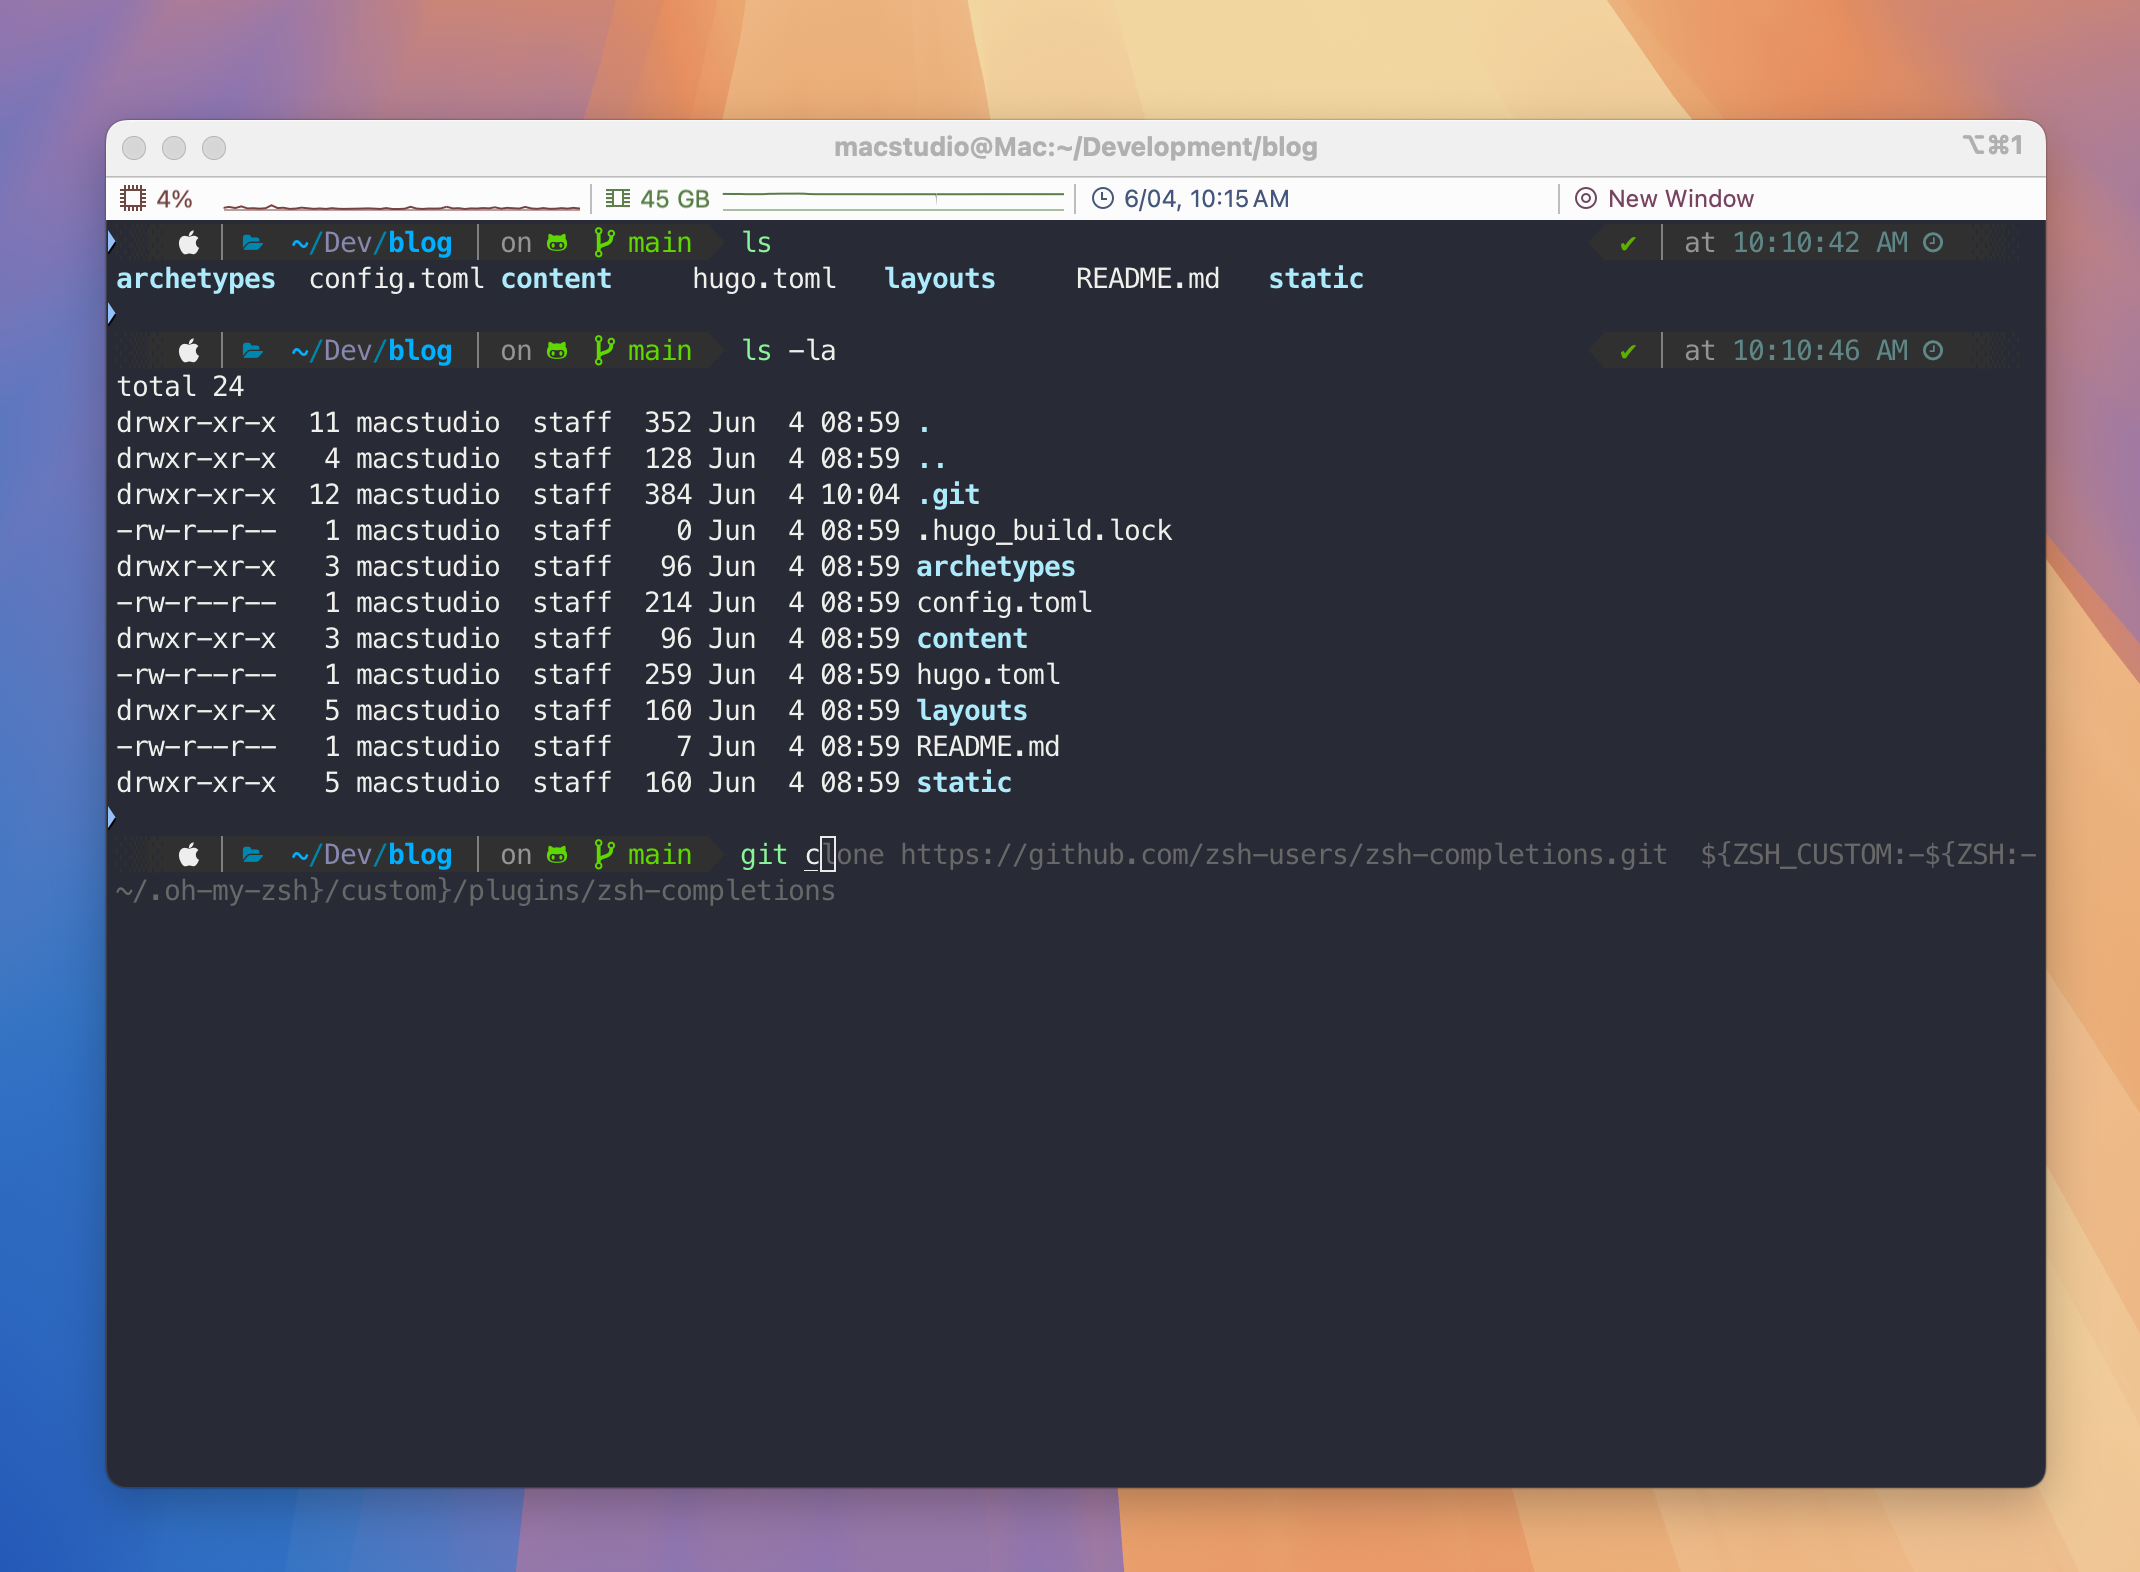This screenshot has width=2140, height=1572.
Task: Click the blue mark above ls -la prompt
Action: (111, 314)
